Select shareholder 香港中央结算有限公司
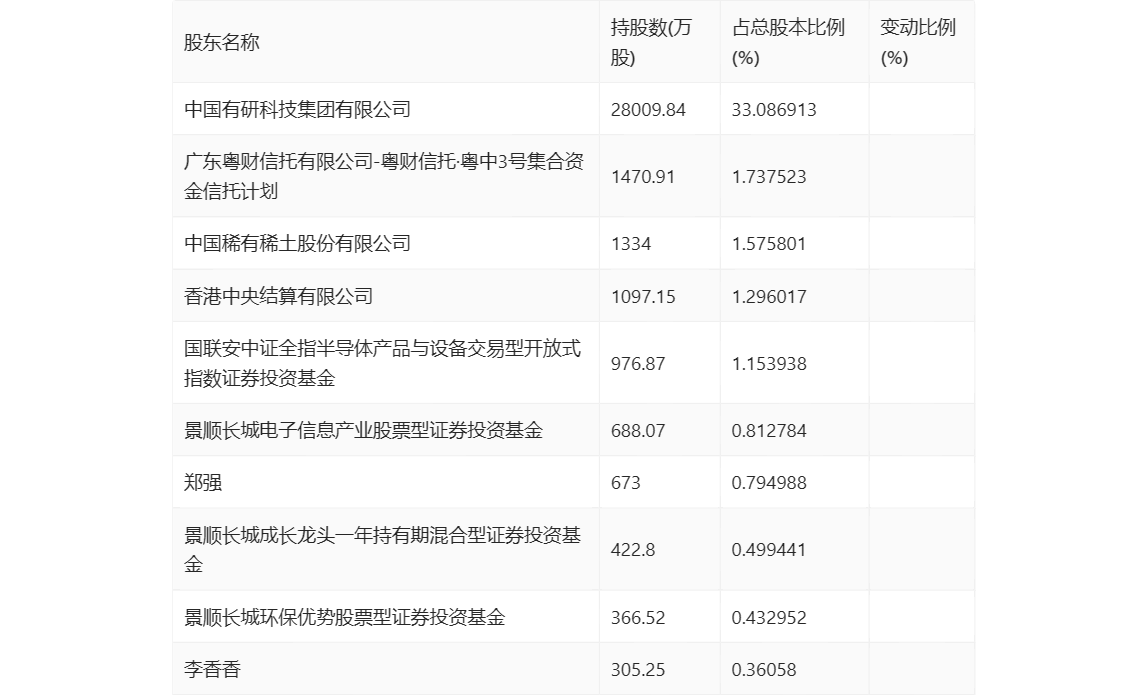This screenshot has height=695, width=1148. pyautogui.click(x=278, y=296)
